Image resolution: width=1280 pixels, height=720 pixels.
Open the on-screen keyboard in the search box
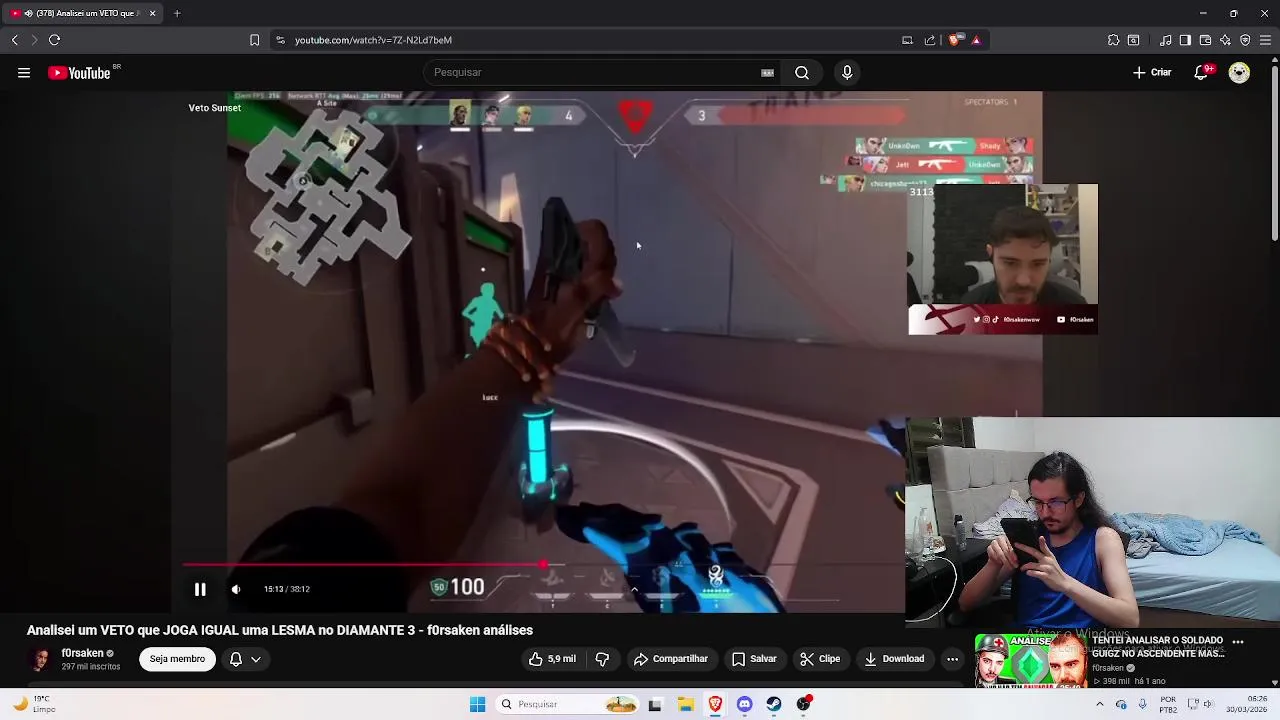pyautogui.click(x=767, y=73)
